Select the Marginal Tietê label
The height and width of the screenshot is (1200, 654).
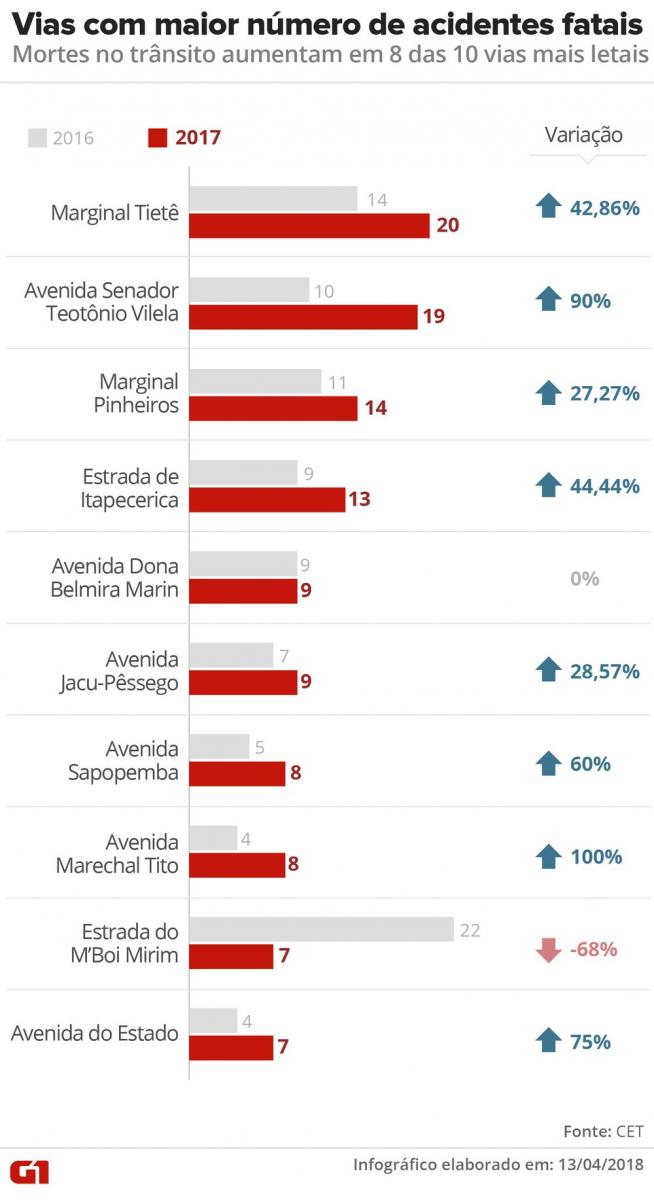[x=115, y=212]
